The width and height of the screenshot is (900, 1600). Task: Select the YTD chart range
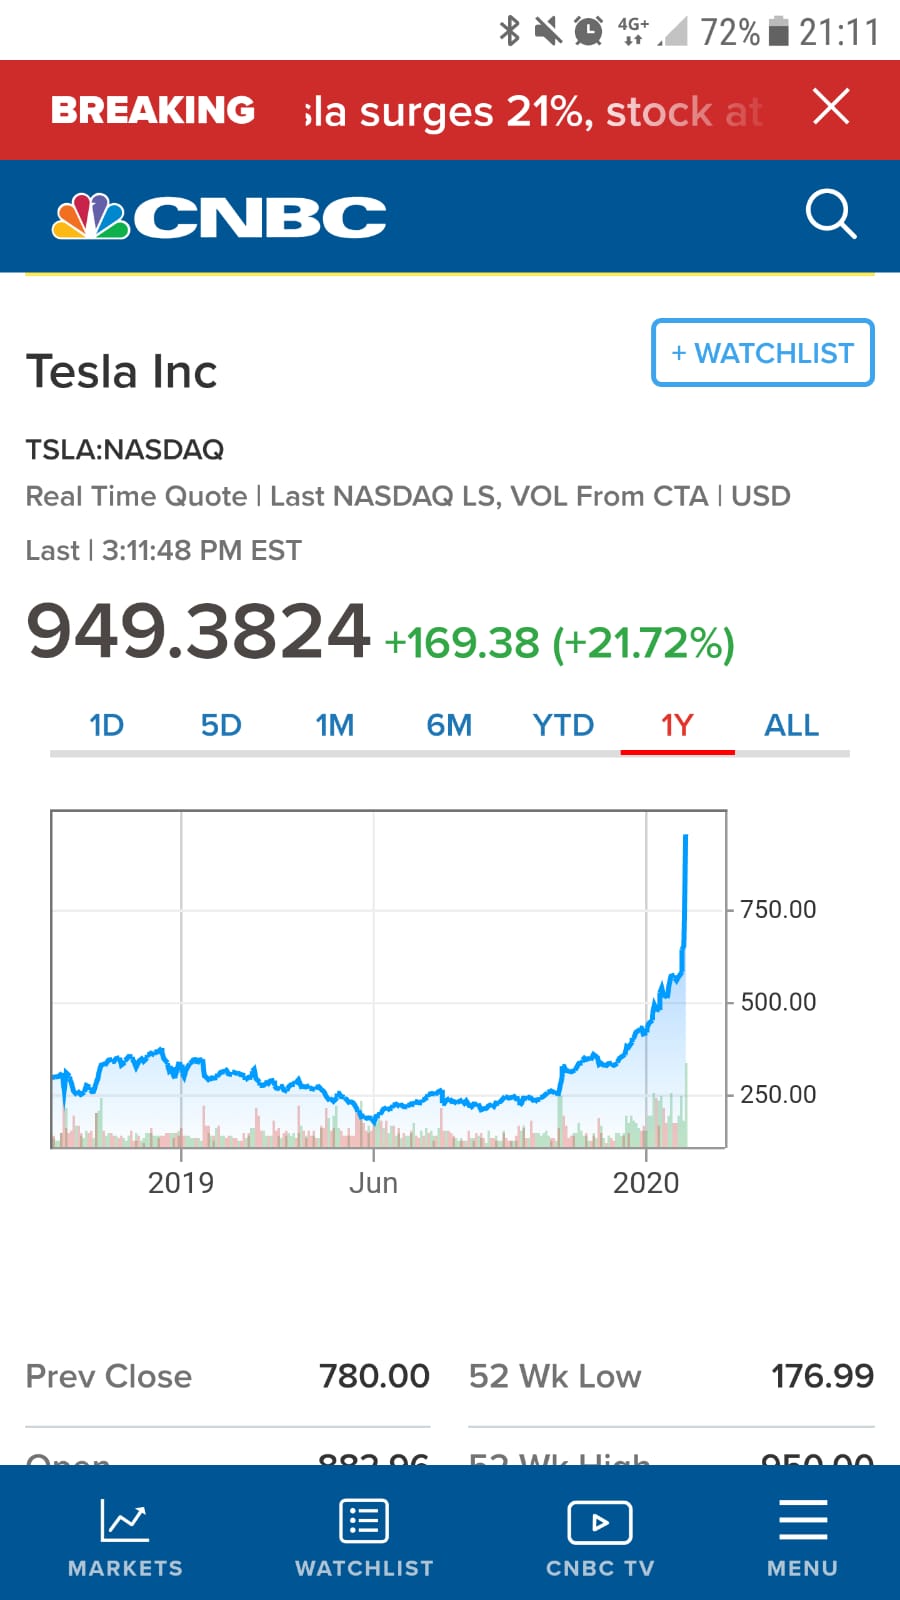pos(563,725)
